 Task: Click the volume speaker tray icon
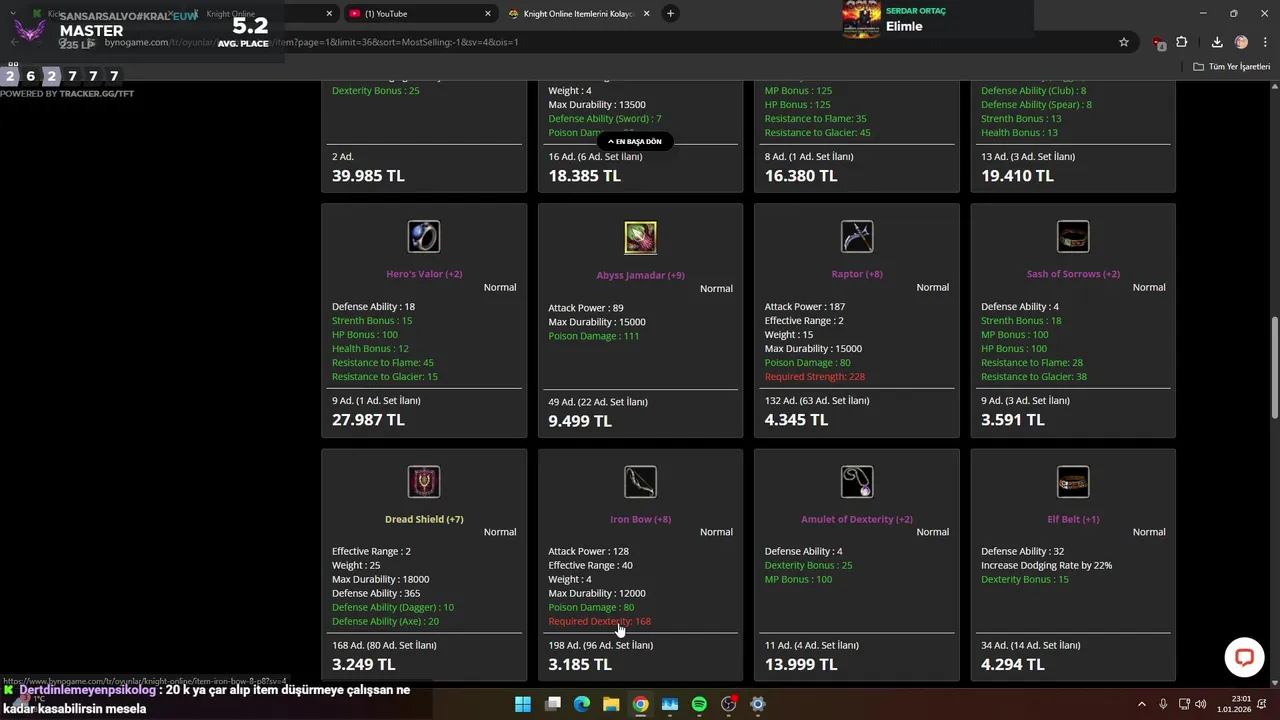1200,704
